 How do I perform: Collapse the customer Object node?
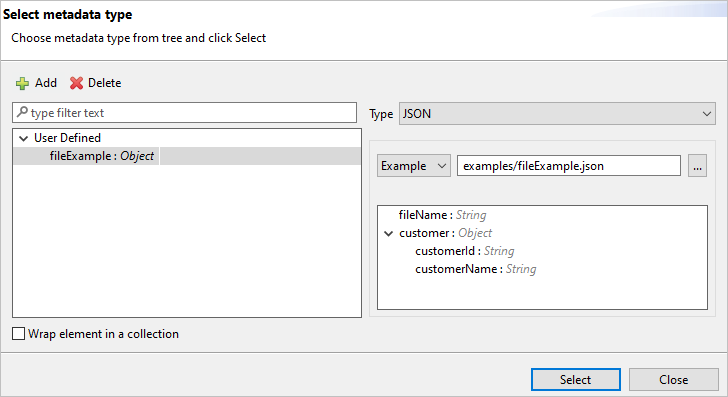tap(389, 234)
